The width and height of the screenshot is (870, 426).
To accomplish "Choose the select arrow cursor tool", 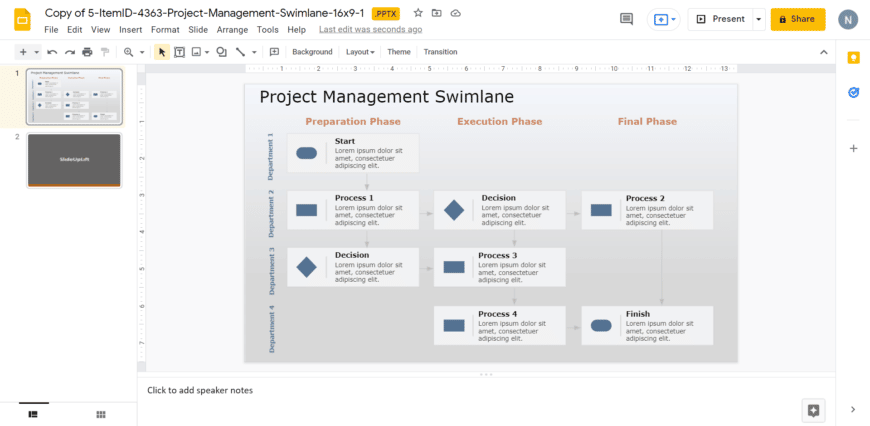I will (x=162, y=52).
